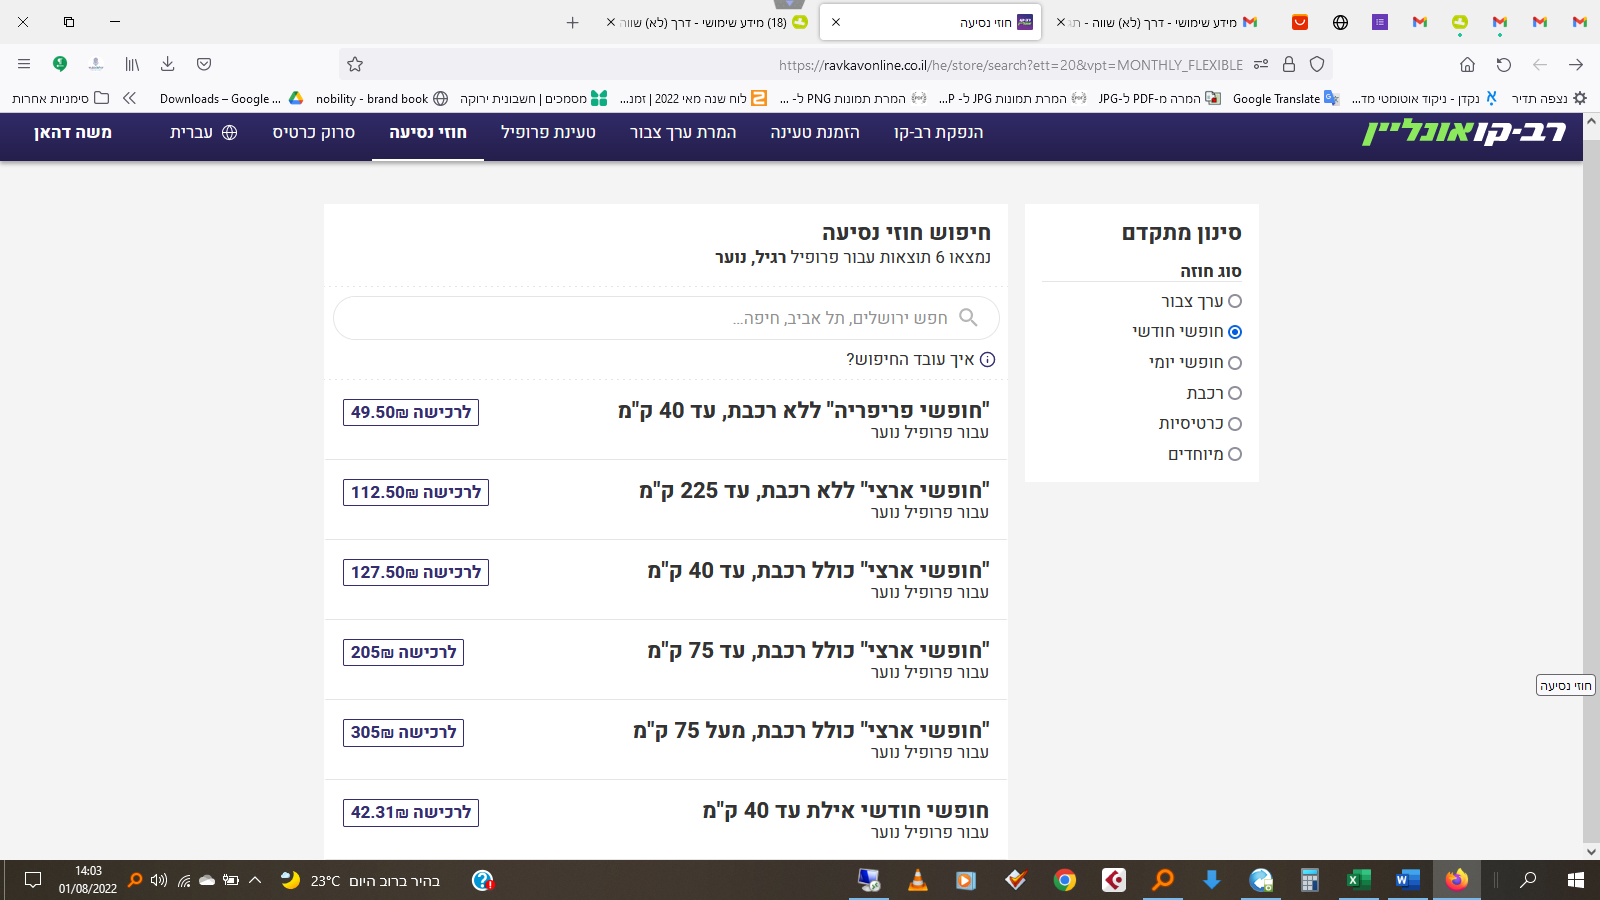Open the משה דהאן account menu

click(x=73, y=132)
